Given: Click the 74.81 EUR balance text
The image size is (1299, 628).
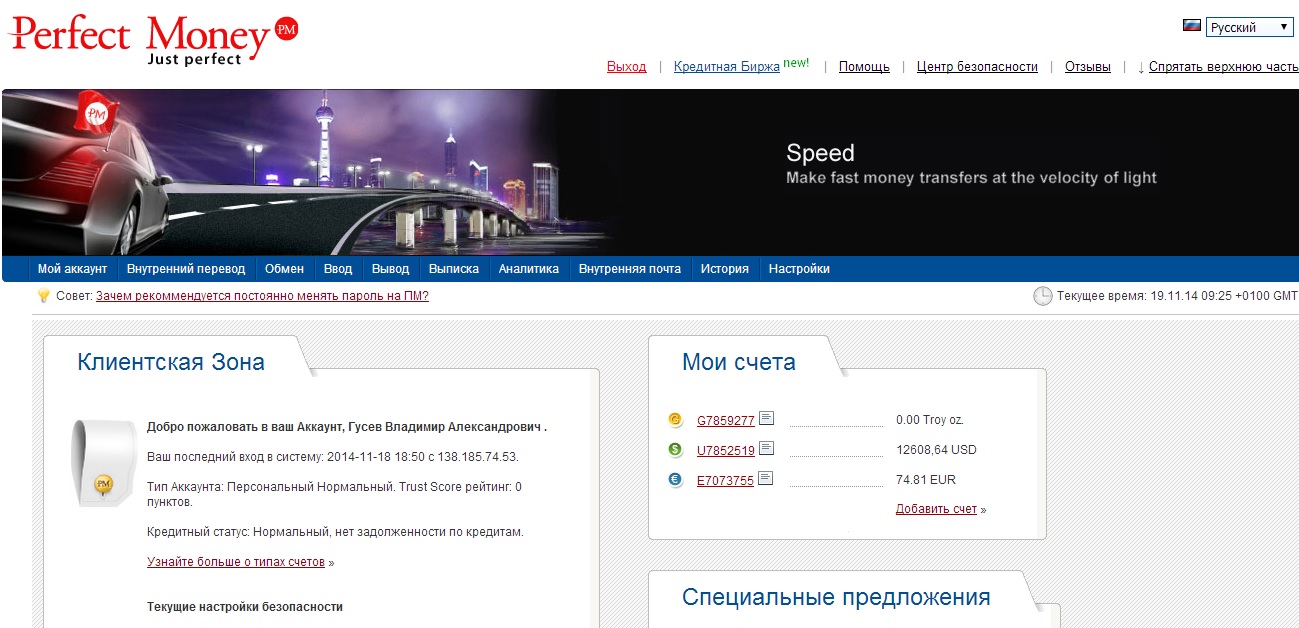Looking at the screenshot, I should pyautogui.click(x=926, y=480).
